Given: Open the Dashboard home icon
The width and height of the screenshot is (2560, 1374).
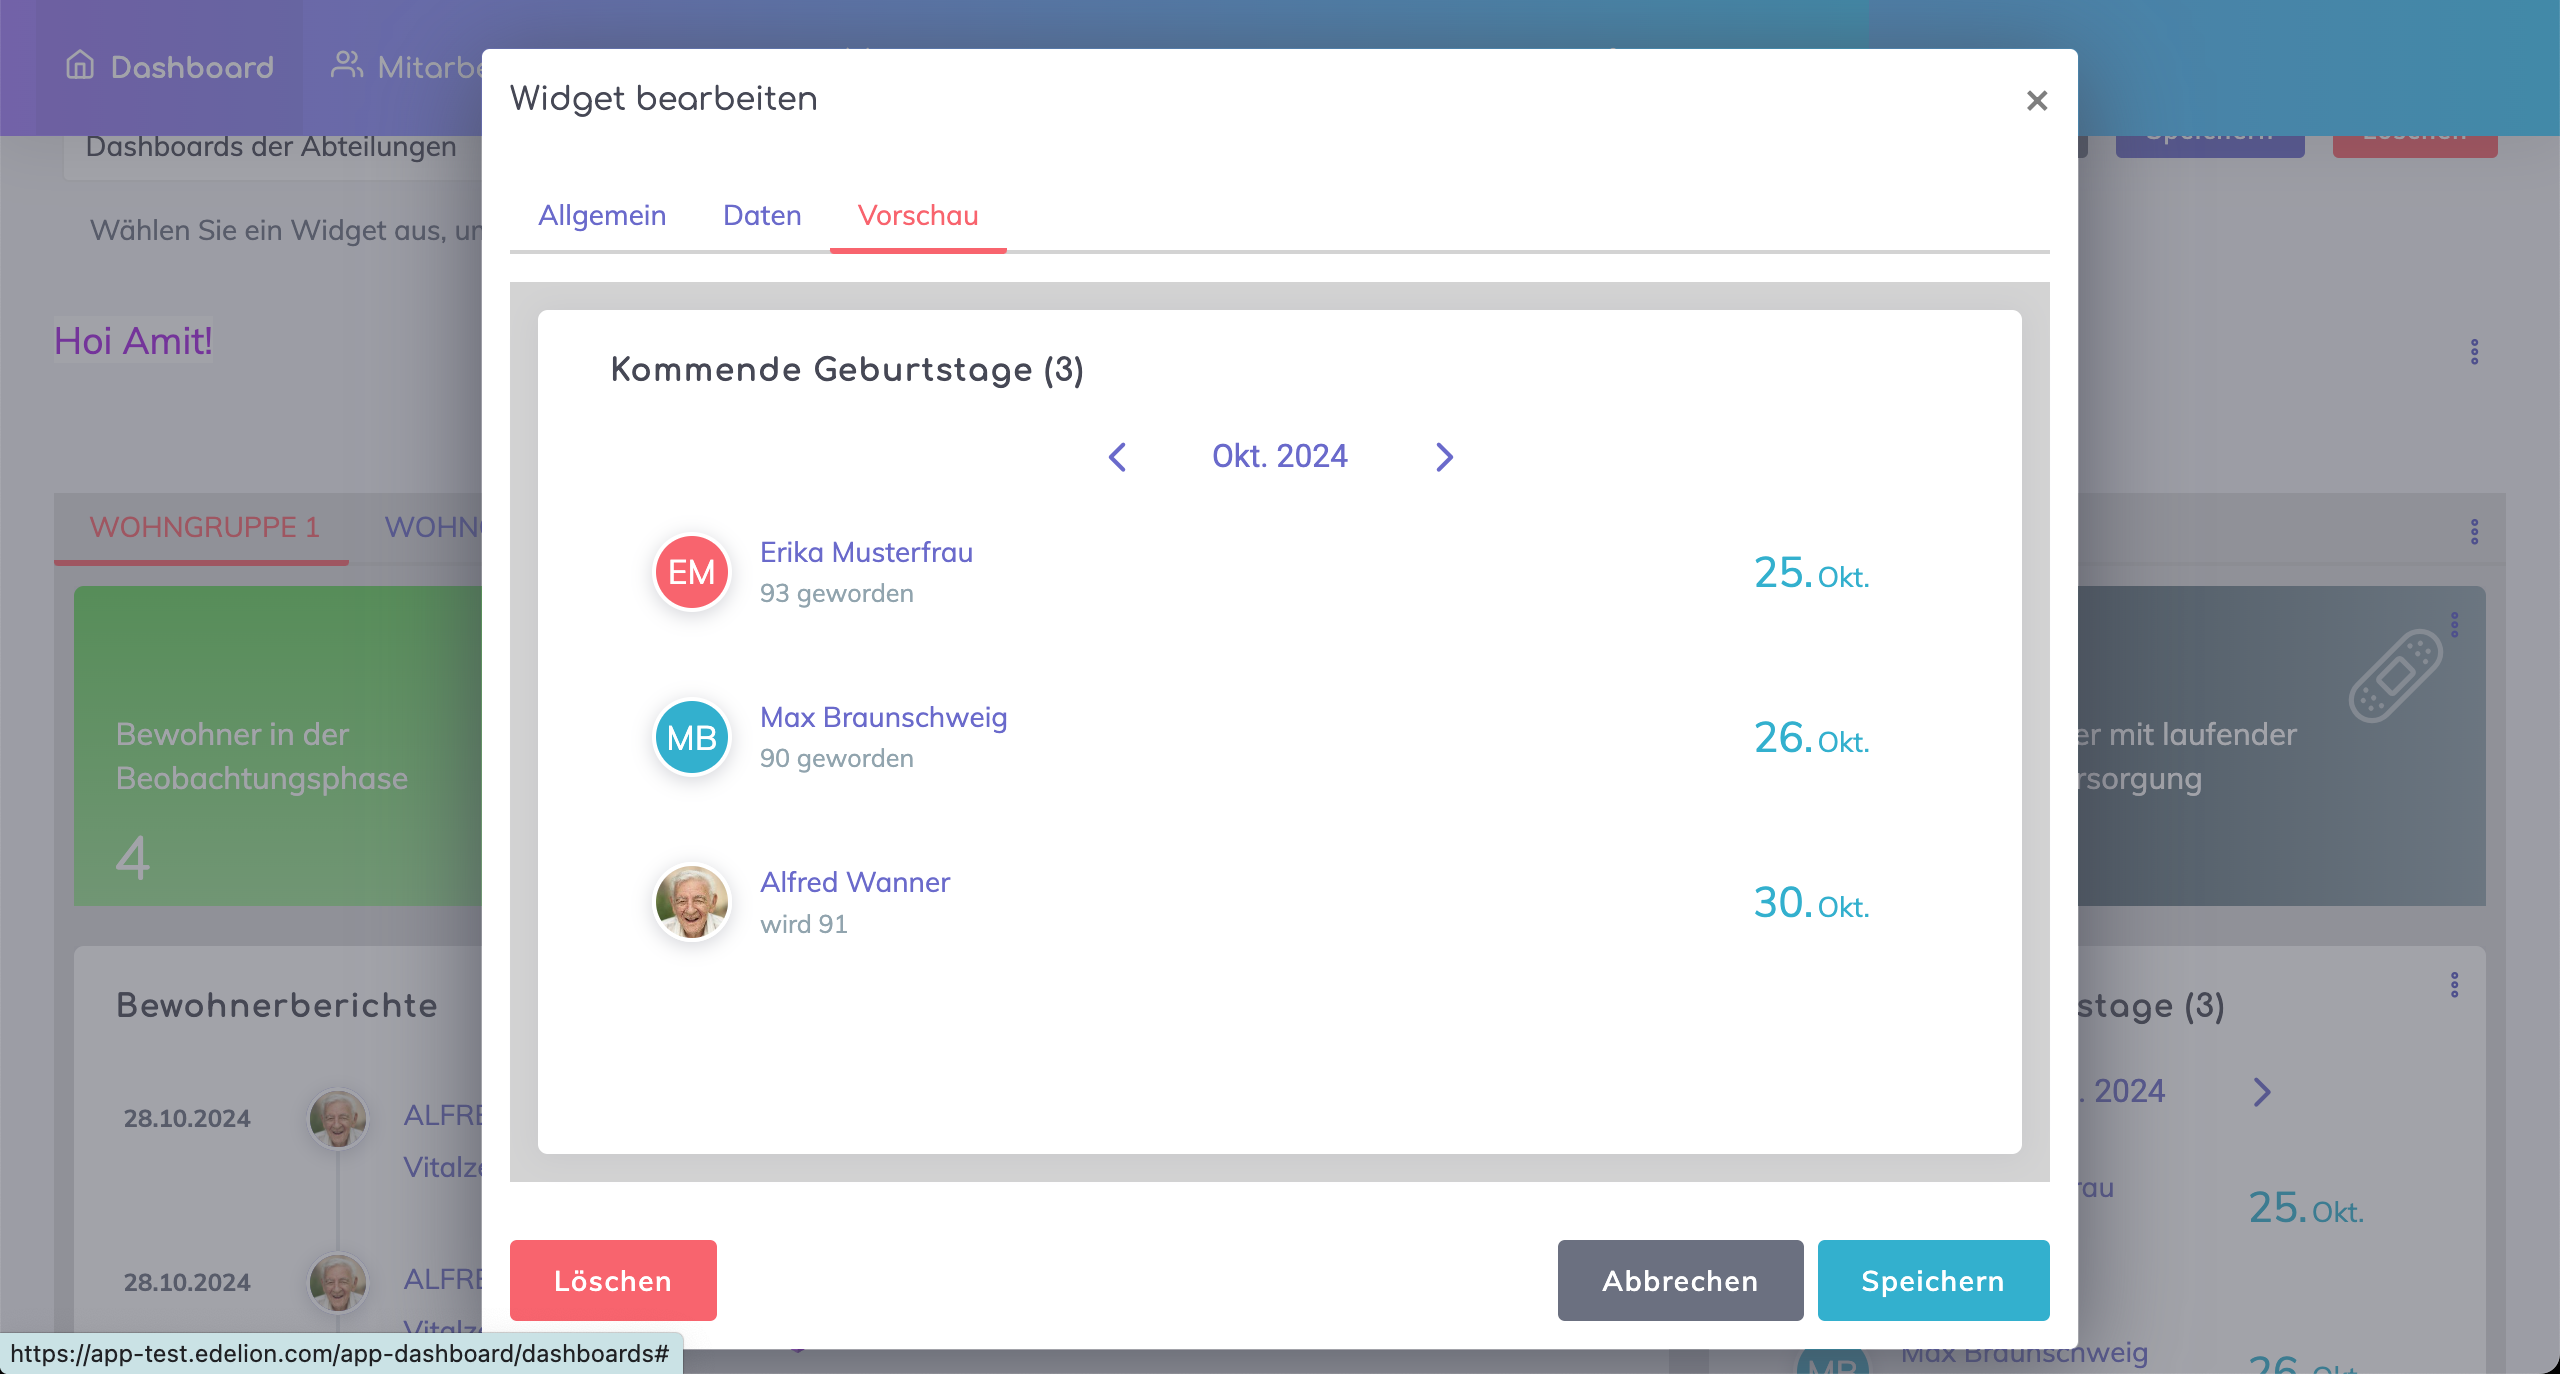Looking at the screenshot, I should tap(80, 66).
